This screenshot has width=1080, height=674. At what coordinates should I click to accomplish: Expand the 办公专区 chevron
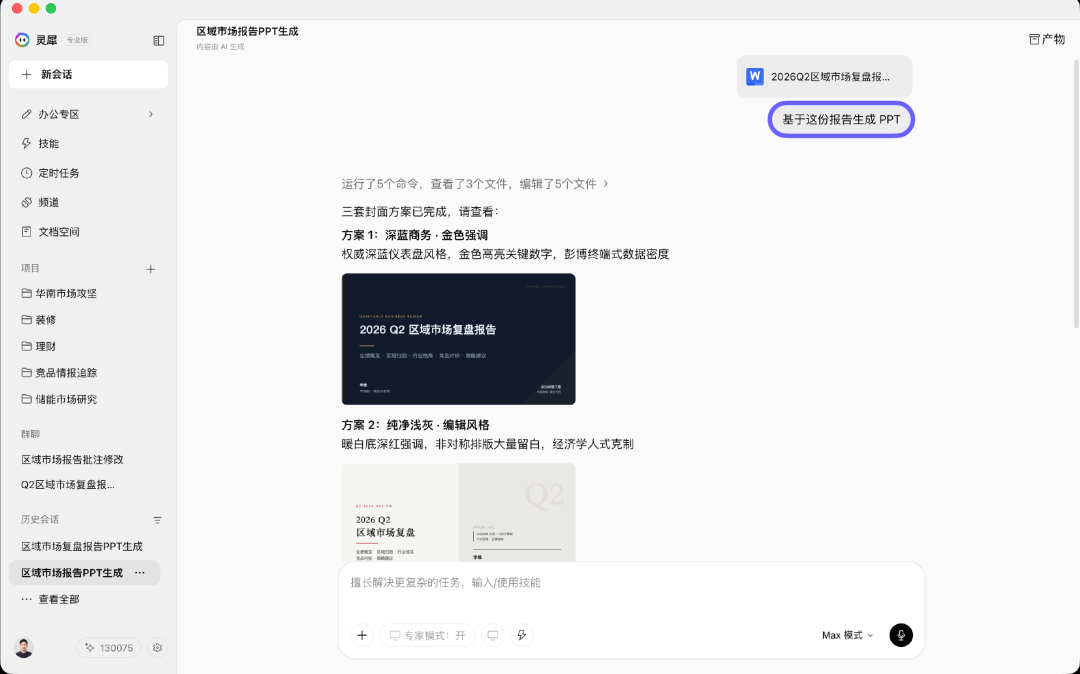pyautogui.click(x=151, y=114)
